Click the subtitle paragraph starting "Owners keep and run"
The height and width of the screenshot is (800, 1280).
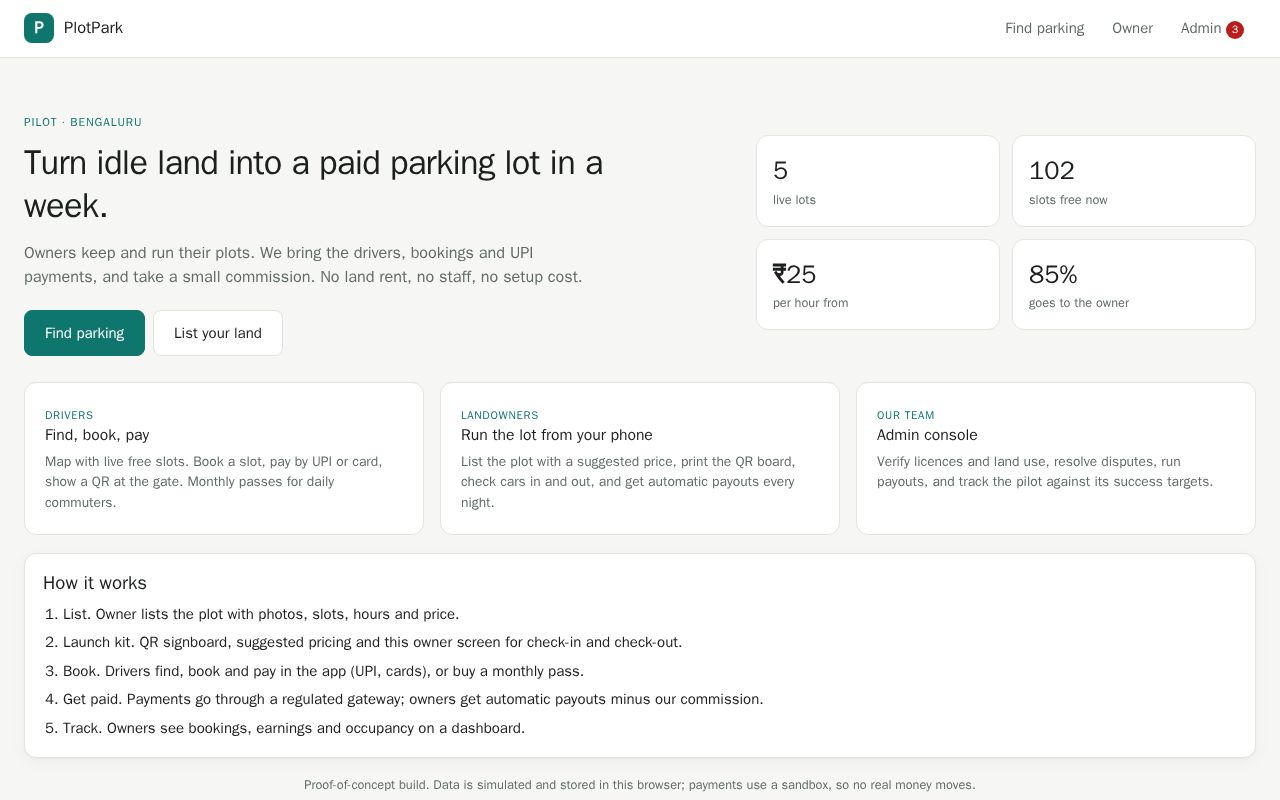(303, 265)
